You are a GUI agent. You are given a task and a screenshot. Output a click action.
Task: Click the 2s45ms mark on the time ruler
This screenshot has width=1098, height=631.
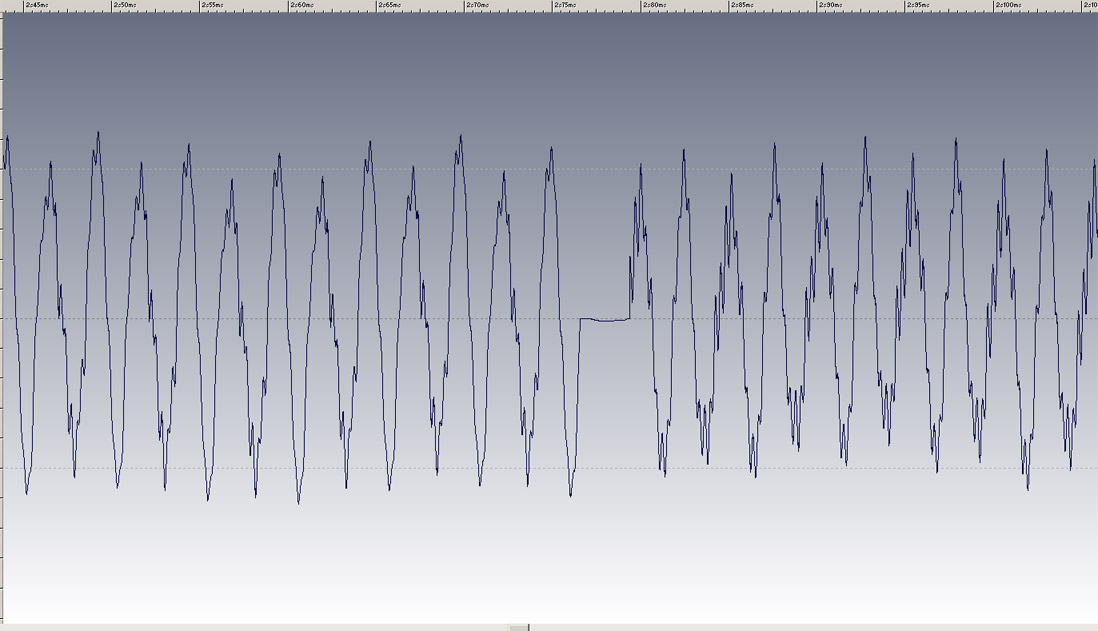click(x=36, y=5)
